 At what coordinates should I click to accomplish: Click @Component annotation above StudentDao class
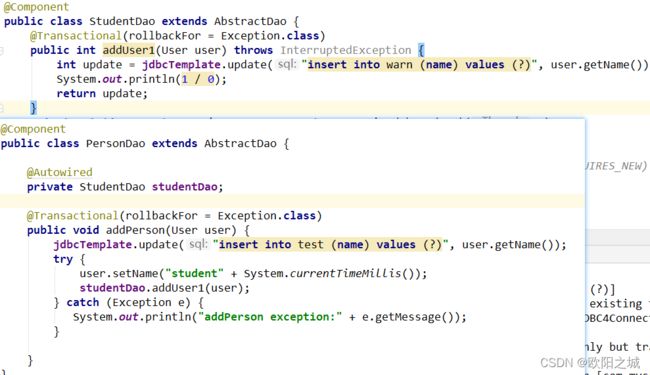36,7
